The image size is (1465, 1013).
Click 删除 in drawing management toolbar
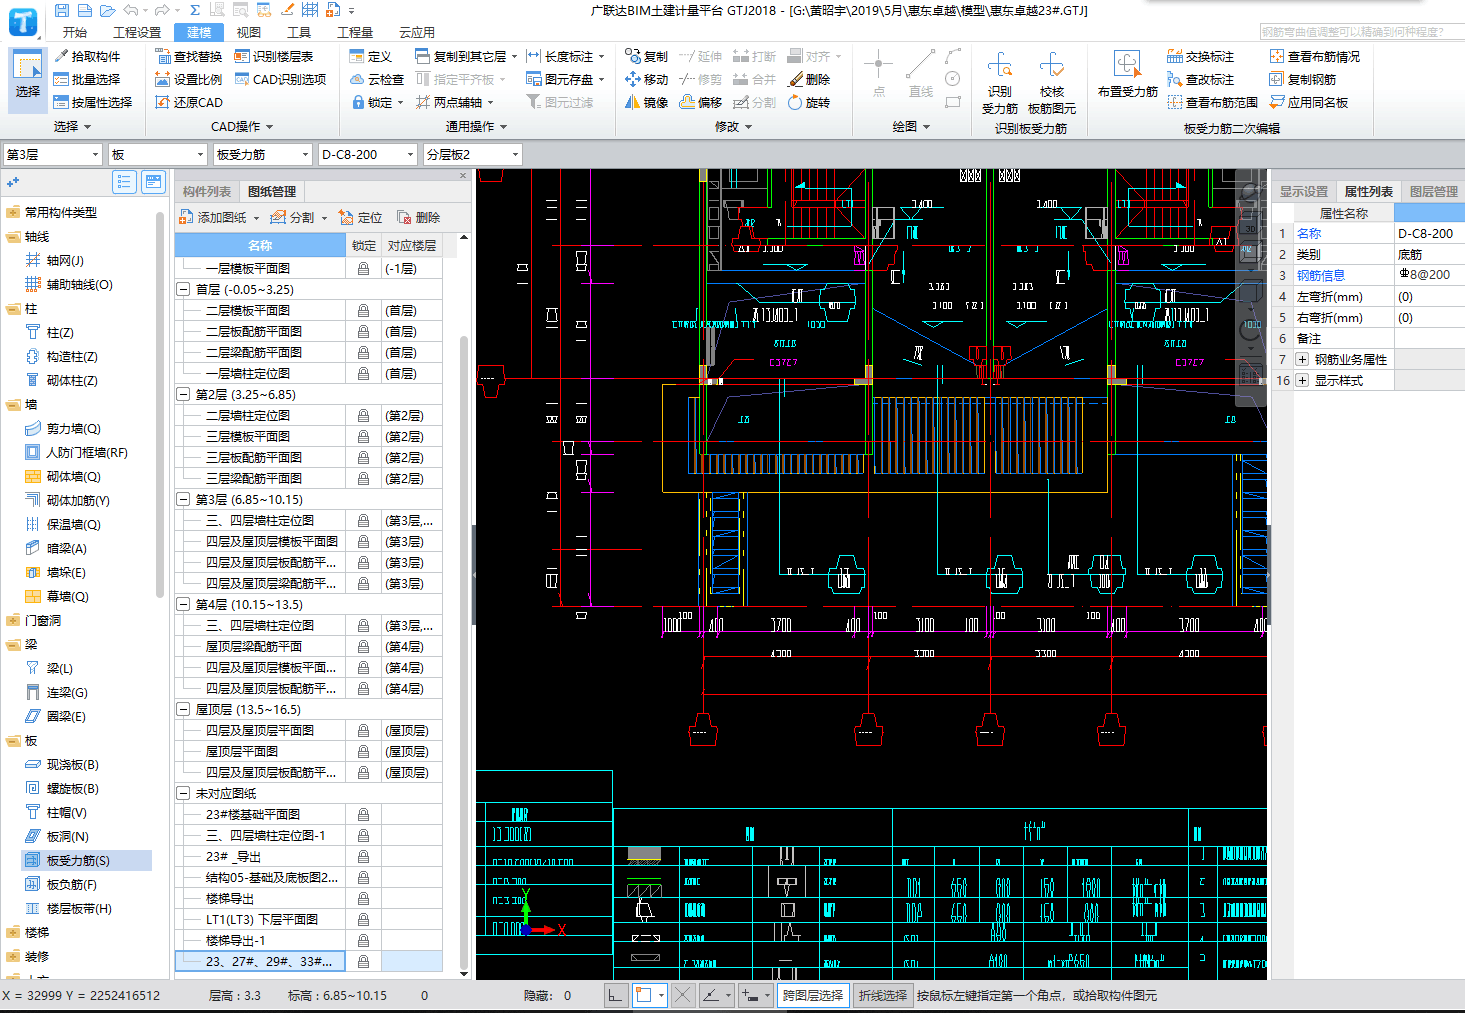418,217
